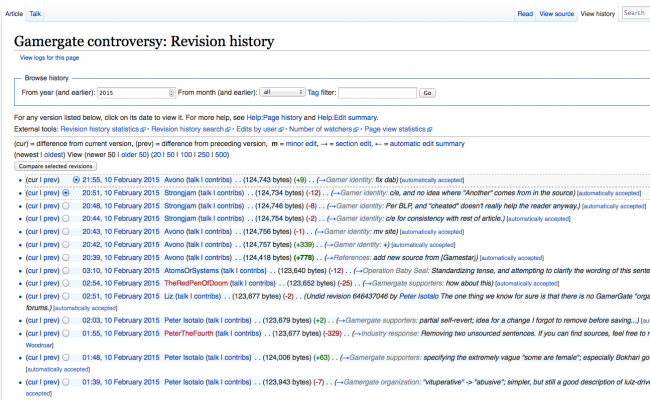Focus the Tag filter text field
The image size is (650, 400).
click(x=376, y=92)
